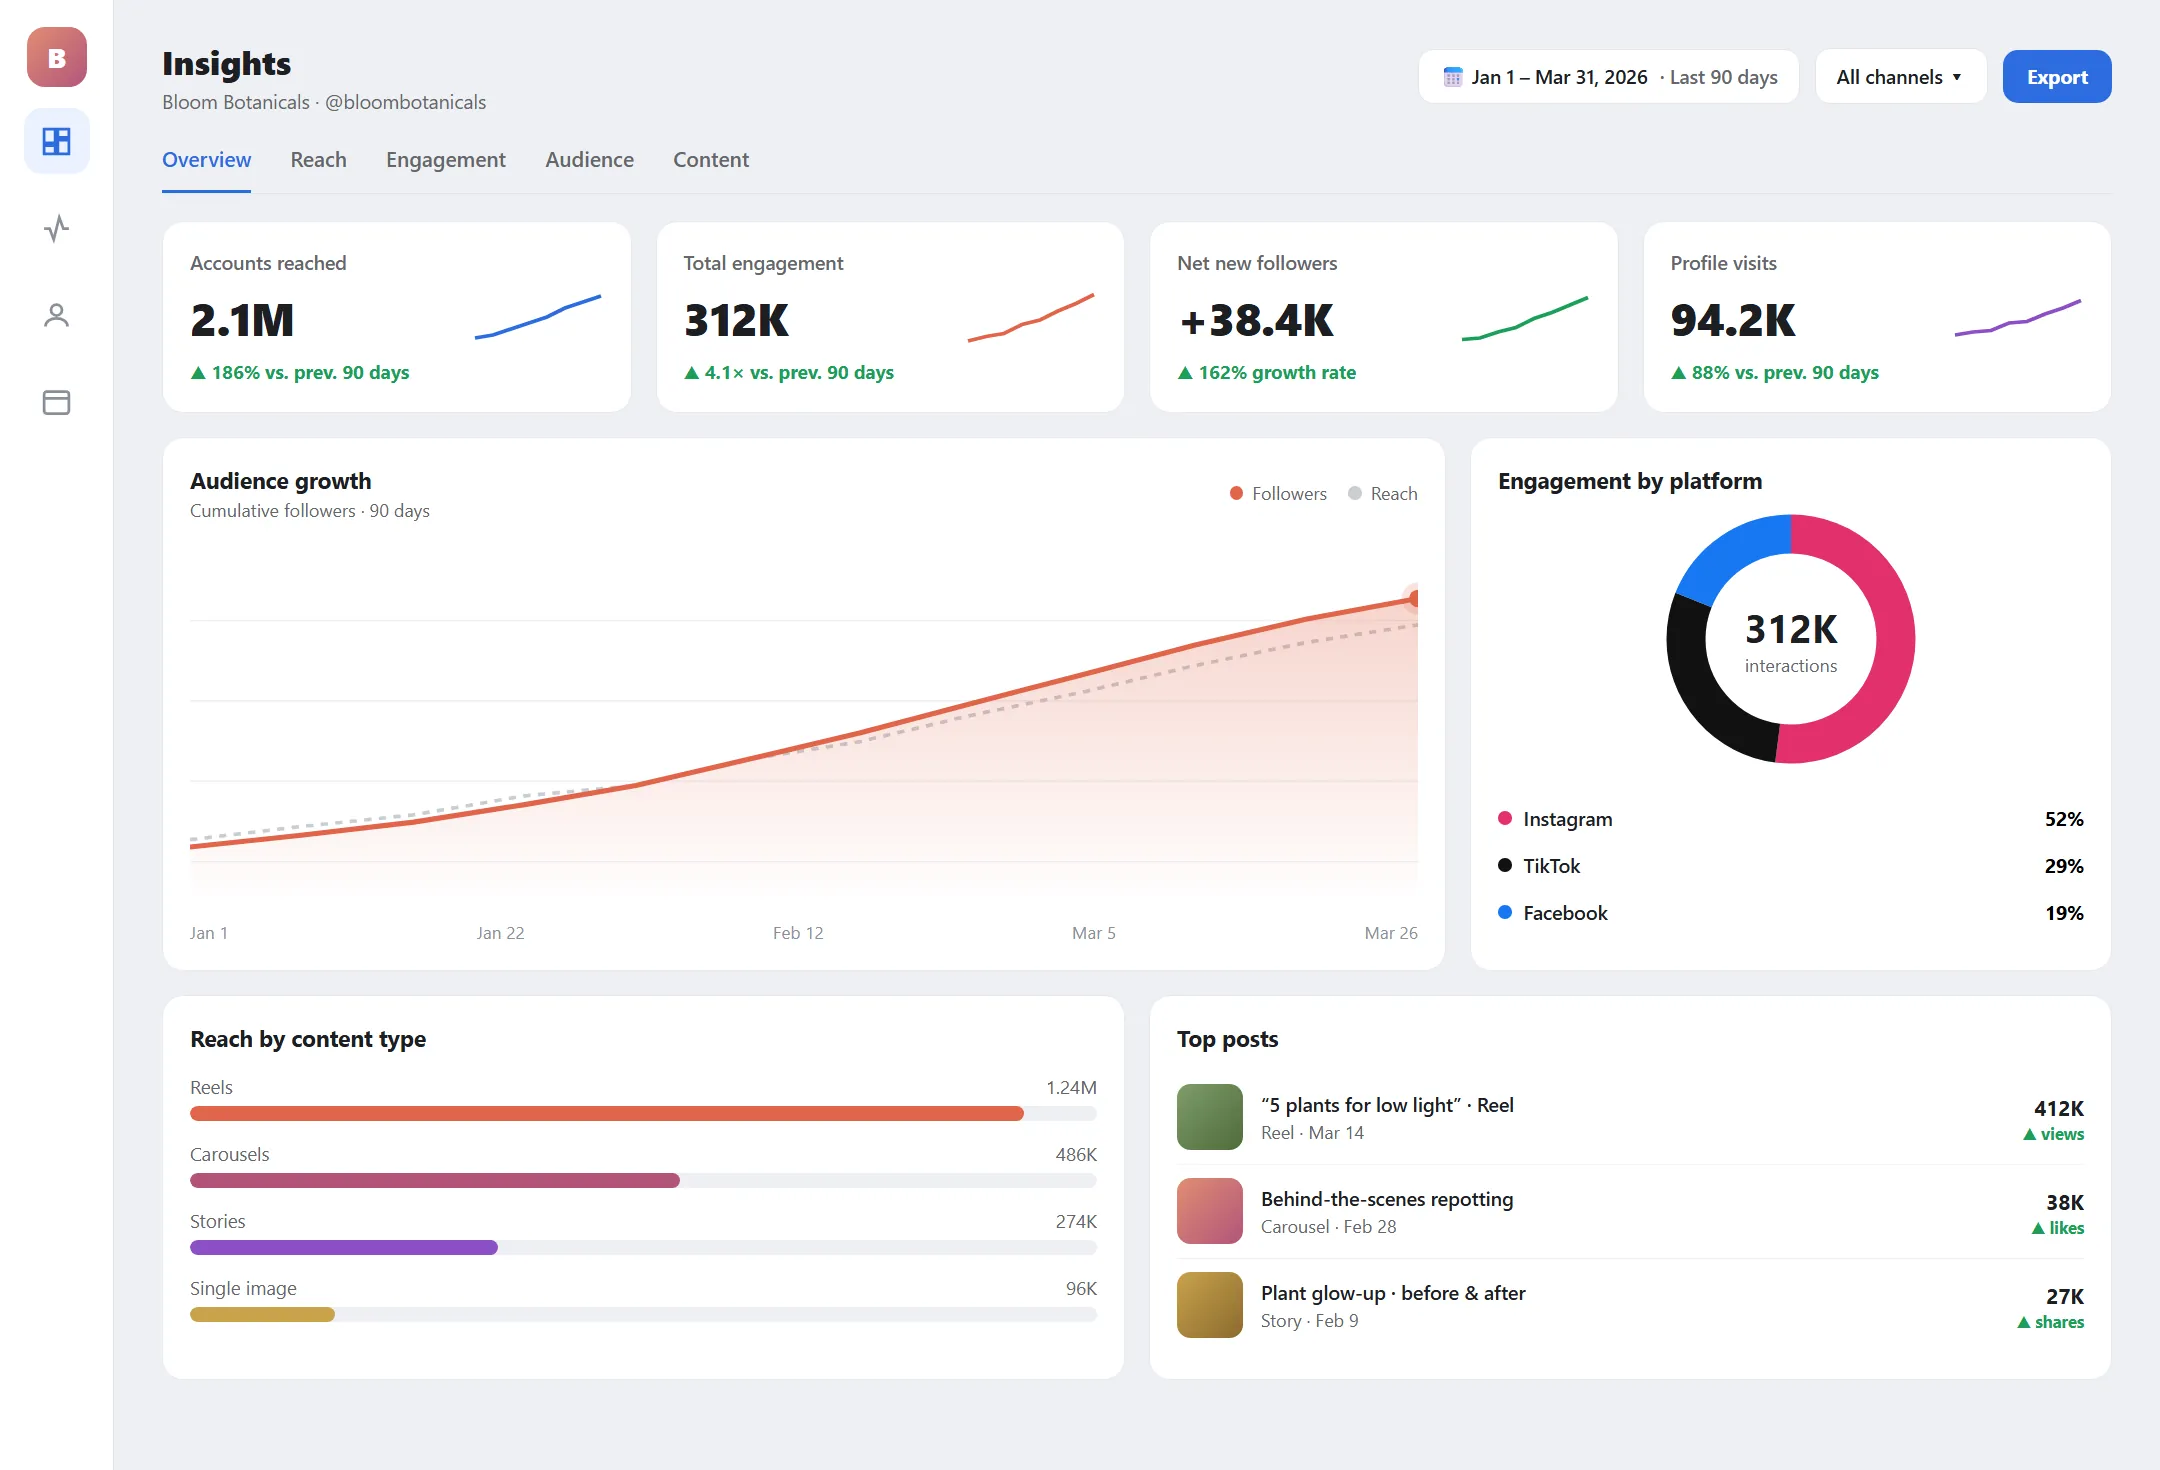Viewport: 2160px width, 1470px height.
Task: Open the "5 plants for low light" post title
Action: [1387, 1105]
